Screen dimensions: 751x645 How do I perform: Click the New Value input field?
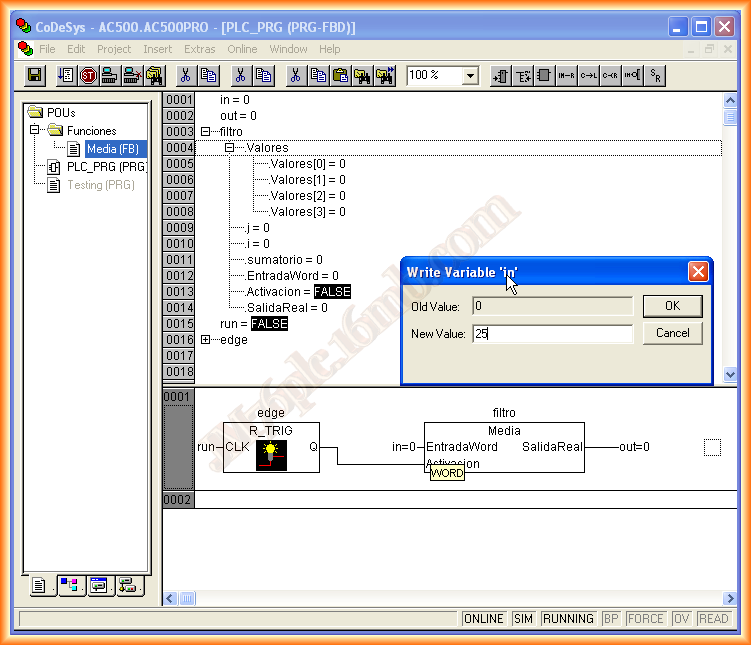552,333
